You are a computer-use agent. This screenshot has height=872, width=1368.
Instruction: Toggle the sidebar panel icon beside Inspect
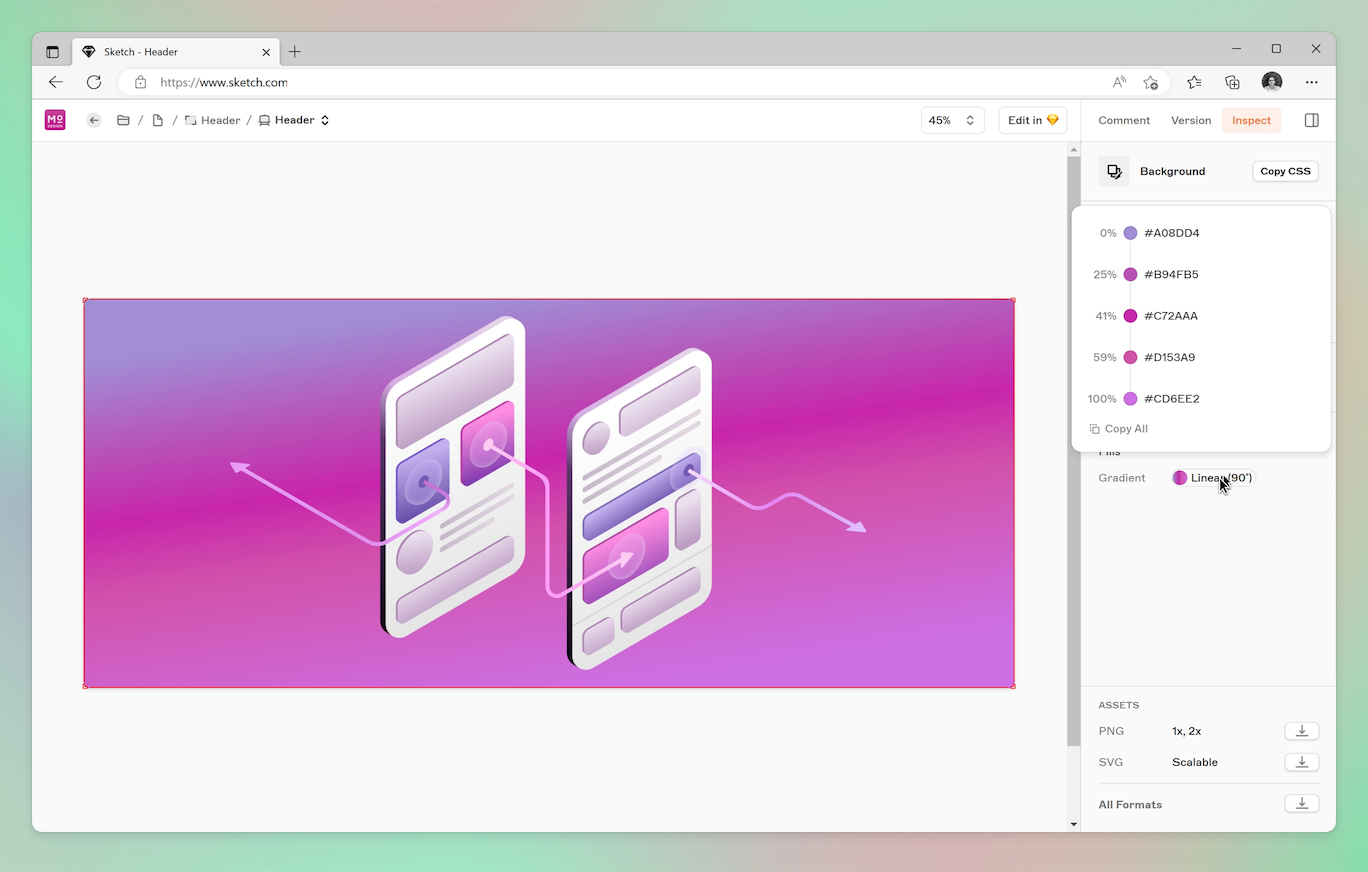[x=1312, y=120]
